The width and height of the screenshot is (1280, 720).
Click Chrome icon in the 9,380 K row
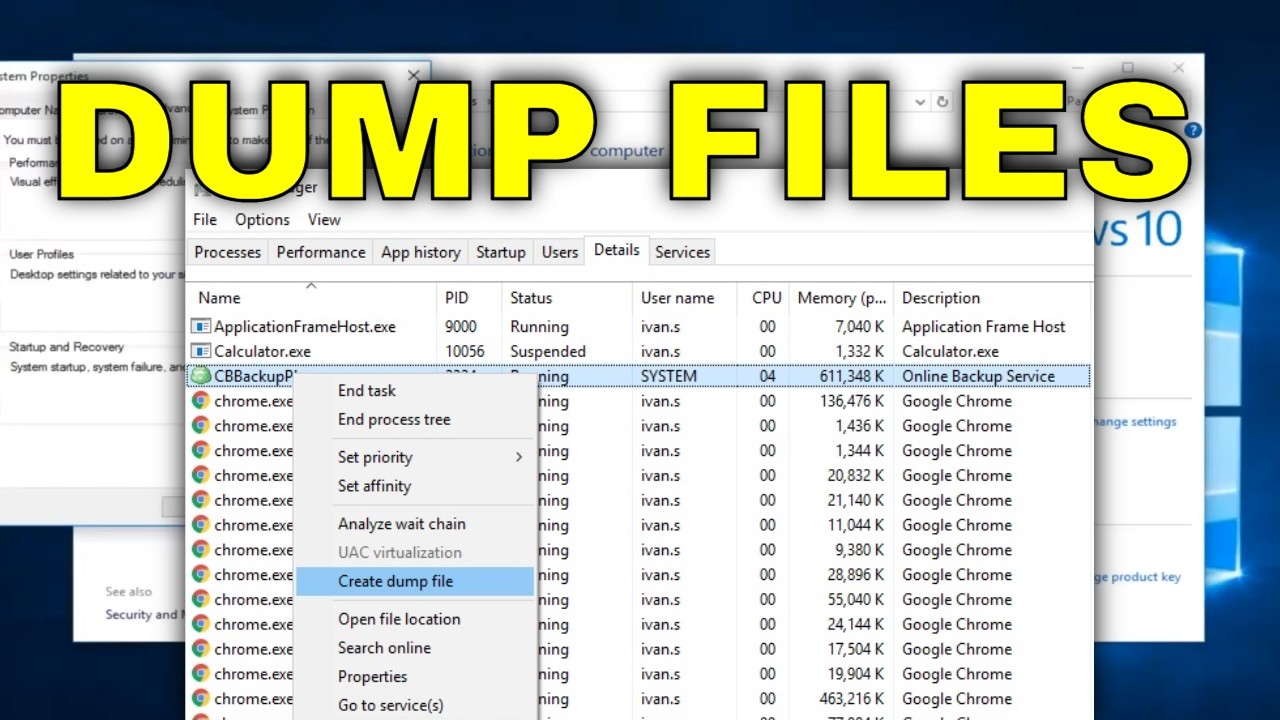coord(201,550)
